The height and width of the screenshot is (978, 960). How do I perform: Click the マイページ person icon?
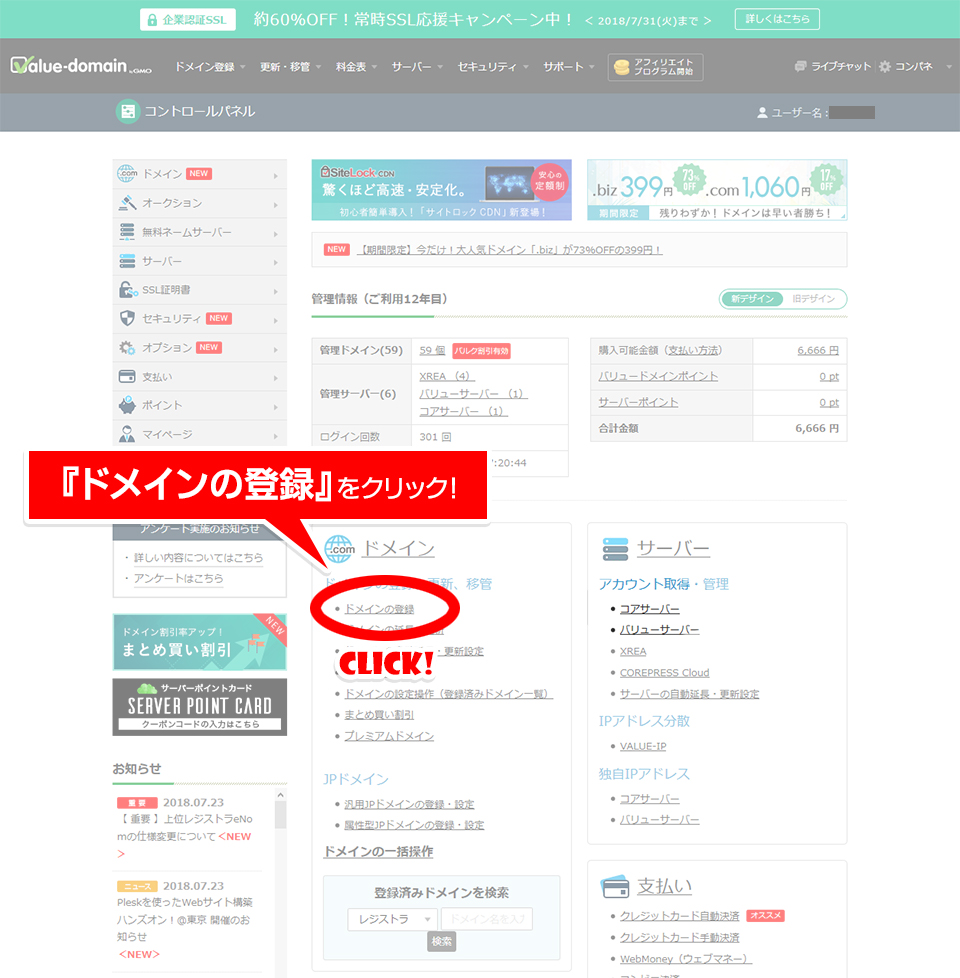click(x=127, y=434)
